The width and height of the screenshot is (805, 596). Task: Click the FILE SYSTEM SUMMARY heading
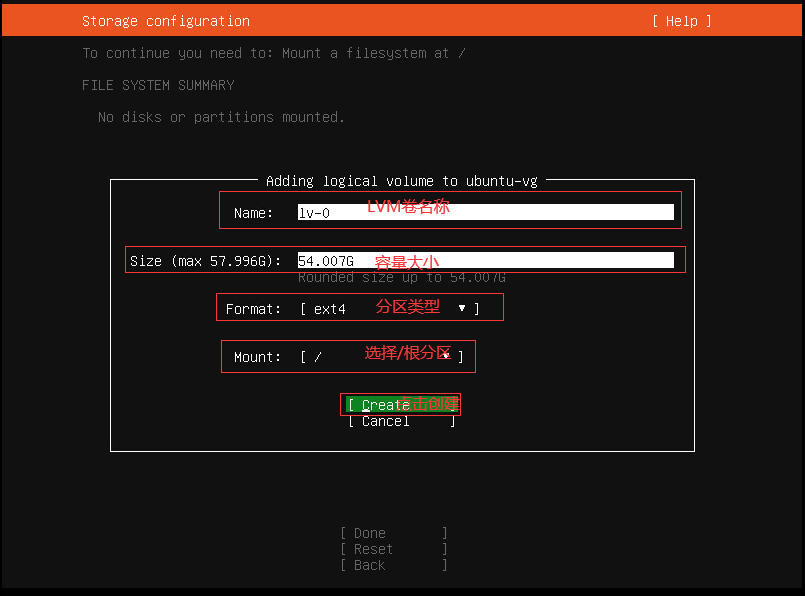click(x=158, y=84)
